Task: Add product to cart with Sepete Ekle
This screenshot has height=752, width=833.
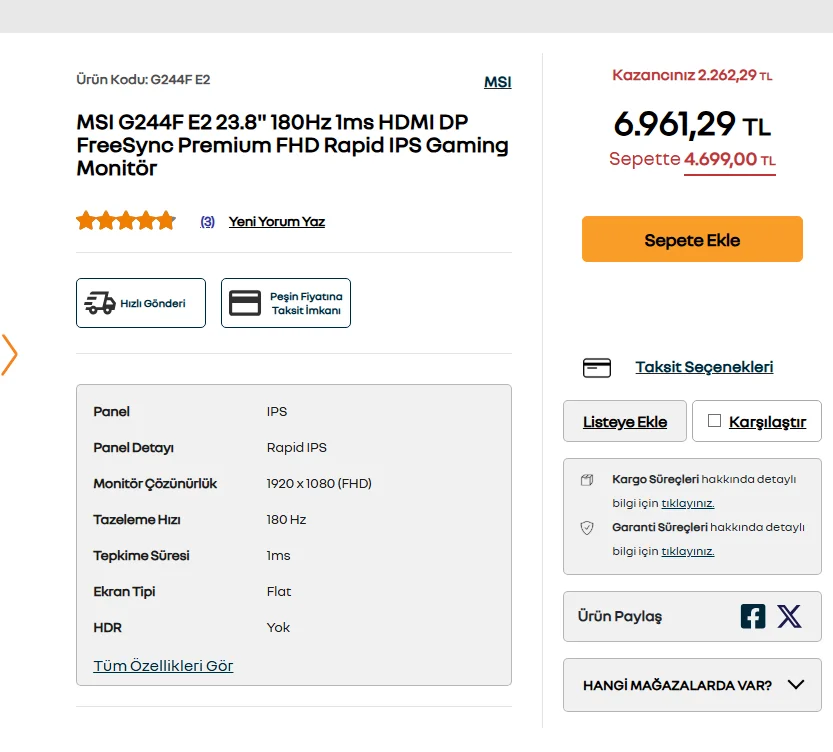Action: (692, 240)
